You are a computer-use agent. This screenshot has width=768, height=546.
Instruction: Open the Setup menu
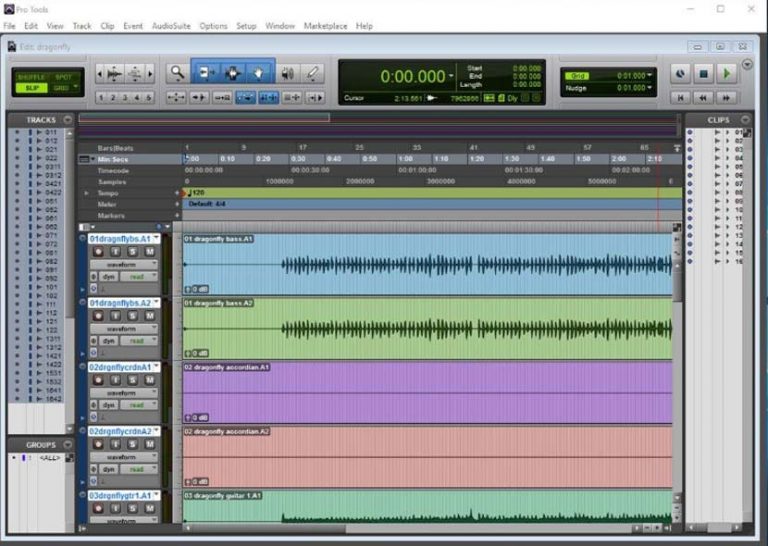(246, 26)
